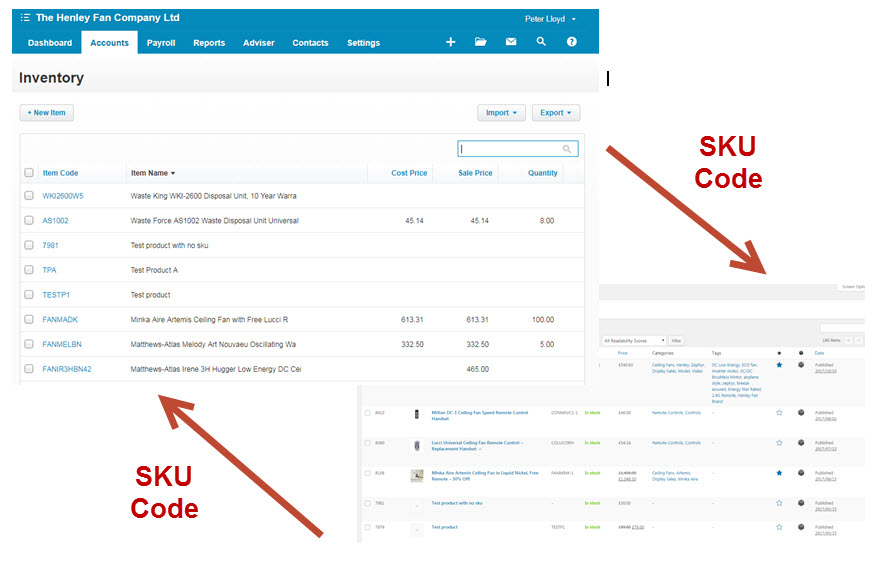The image size is (891, 575).
Task: Click the magnifier search icon in navigation bar
Action: coord(541,42)
